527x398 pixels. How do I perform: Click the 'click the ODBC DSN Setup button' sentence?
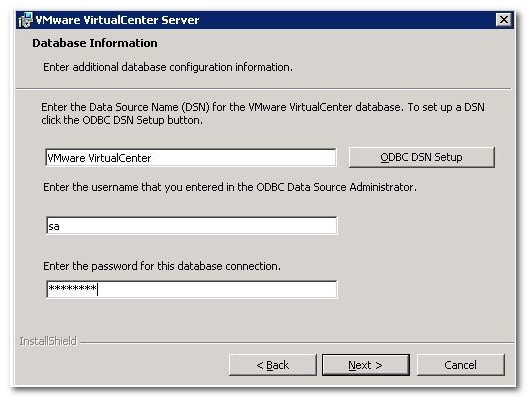click(x=122, y=120)
